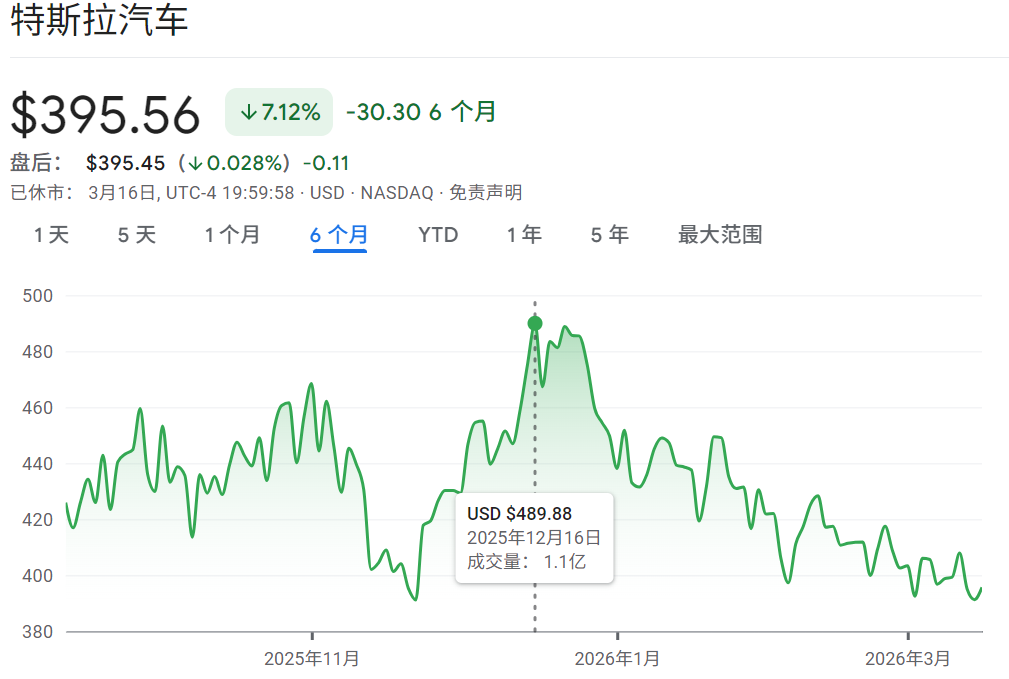Click the stock title 特斯拉汽车
The width and height of the screenshot is (1009, 679).
100,18
